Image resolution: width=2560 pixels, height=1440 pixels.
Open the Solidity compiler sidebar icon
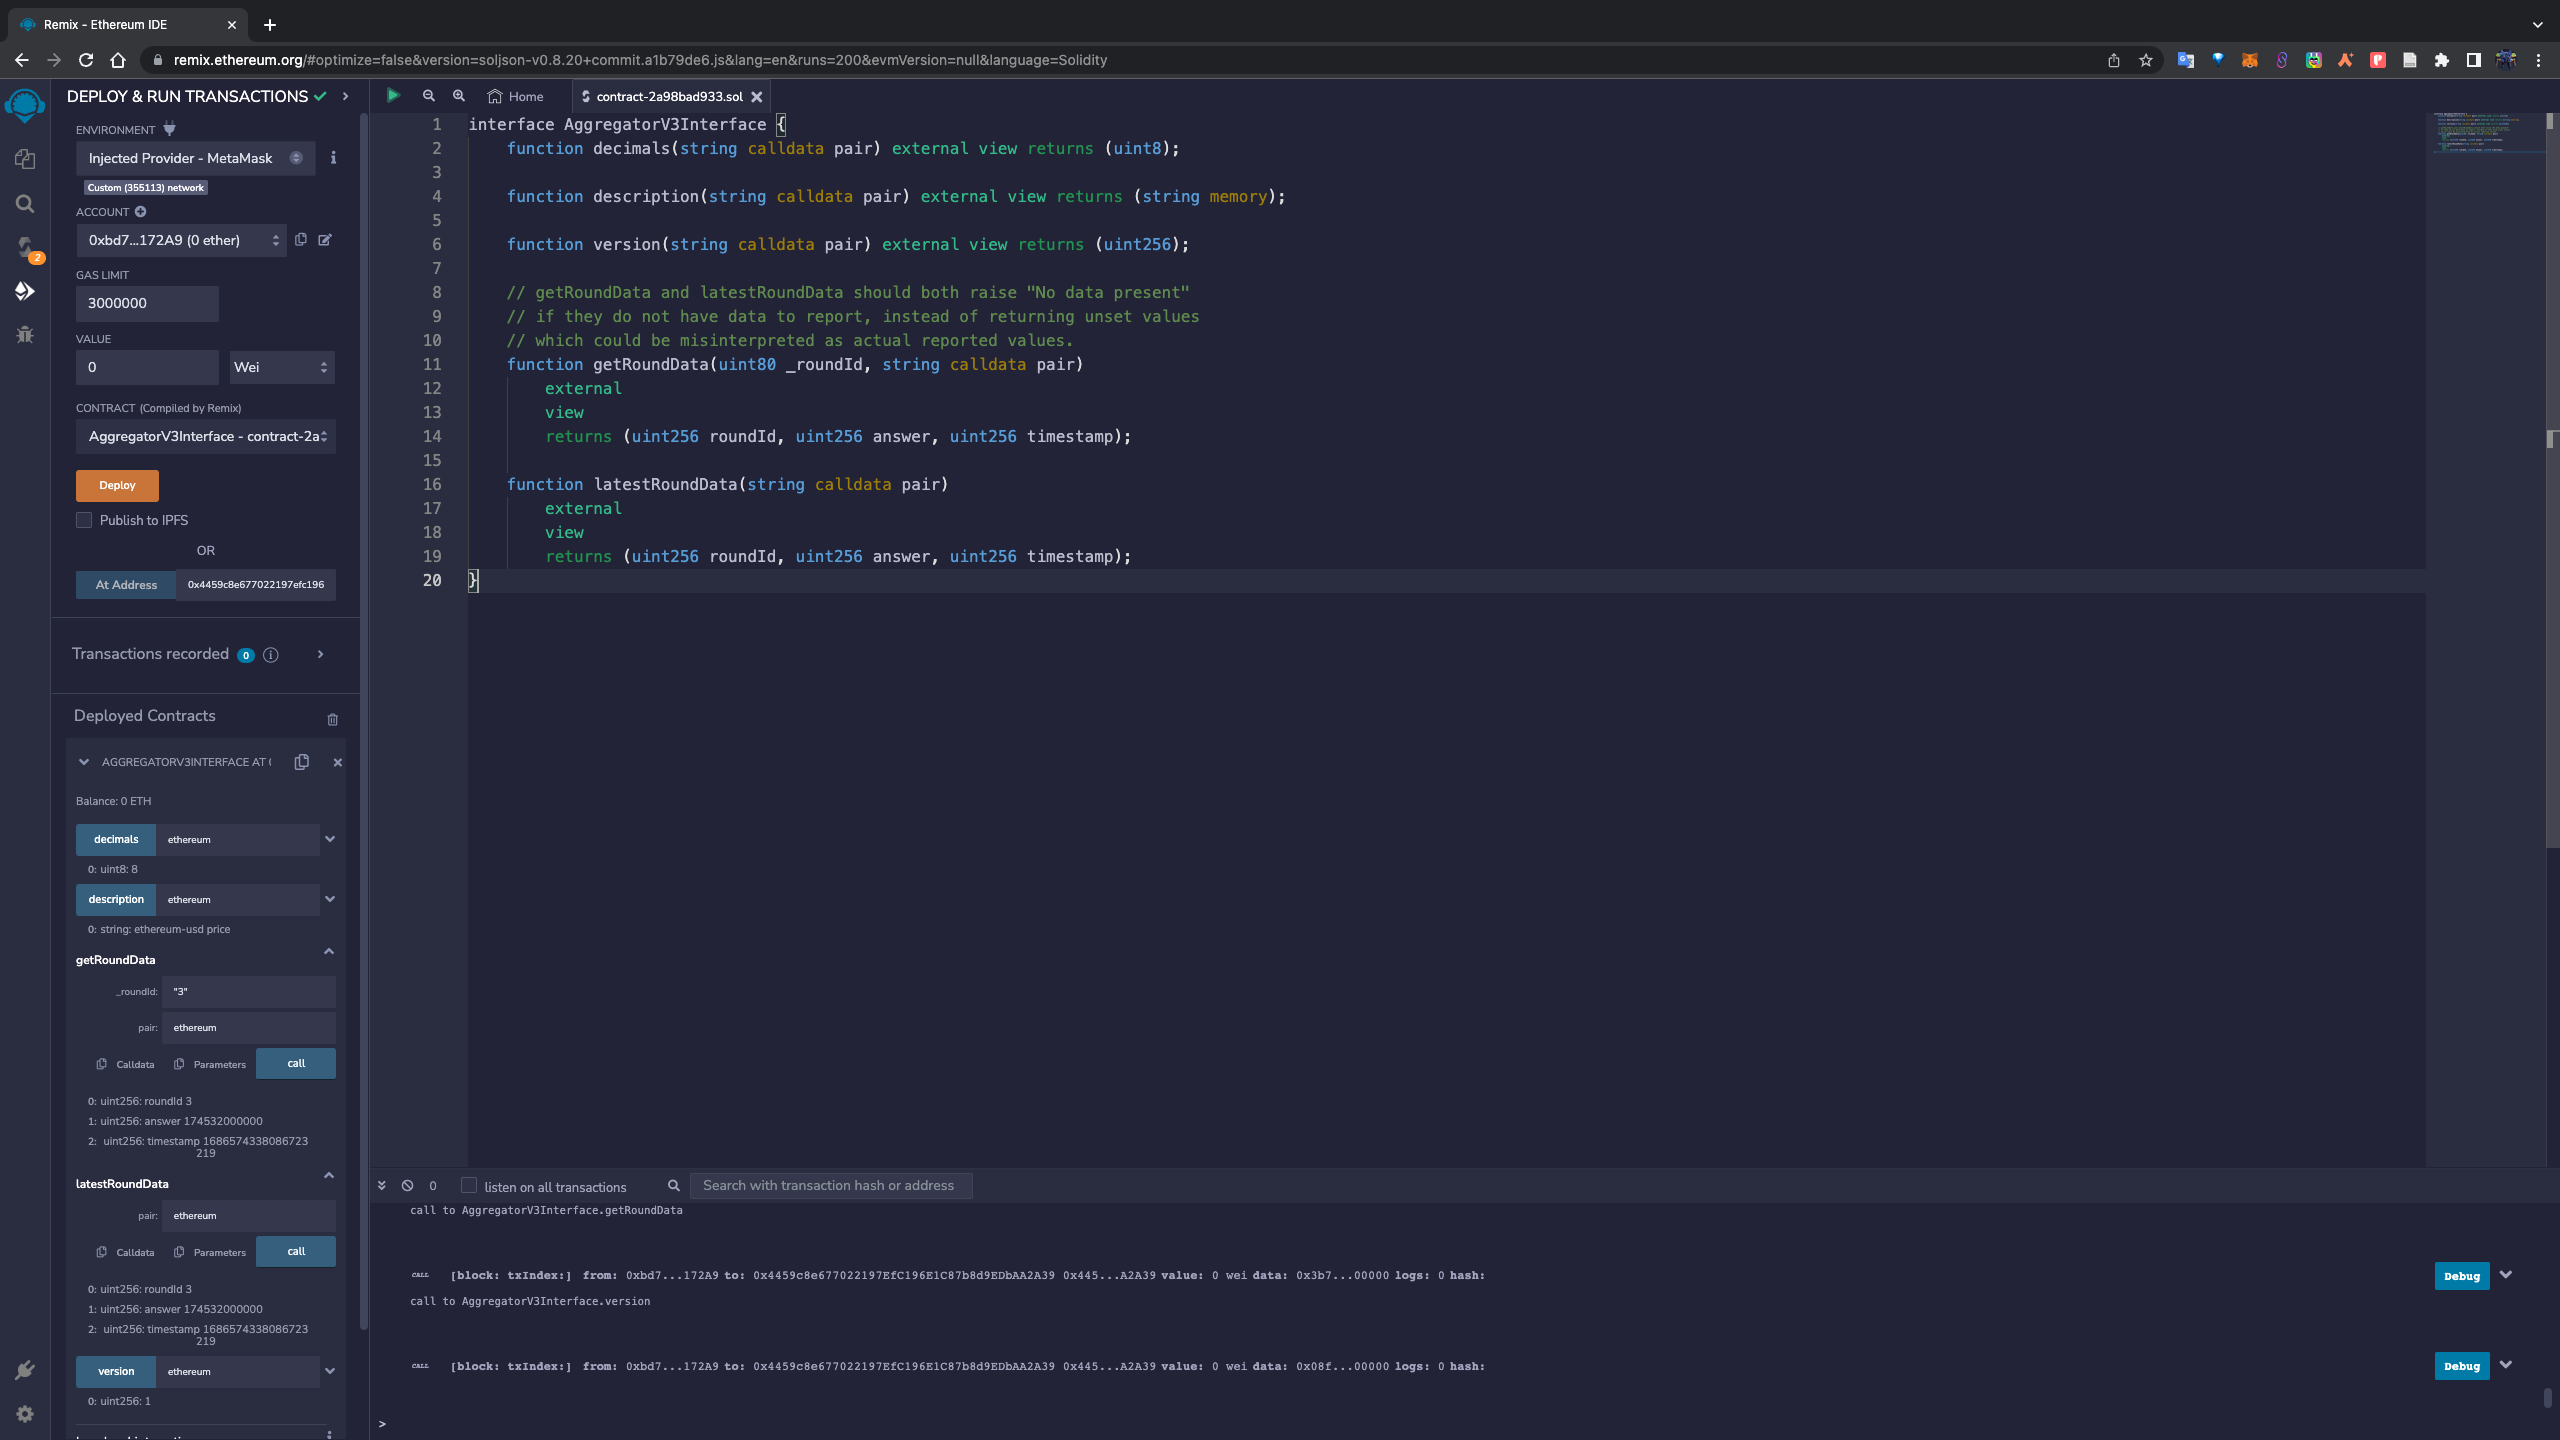[x=25, y=247]
